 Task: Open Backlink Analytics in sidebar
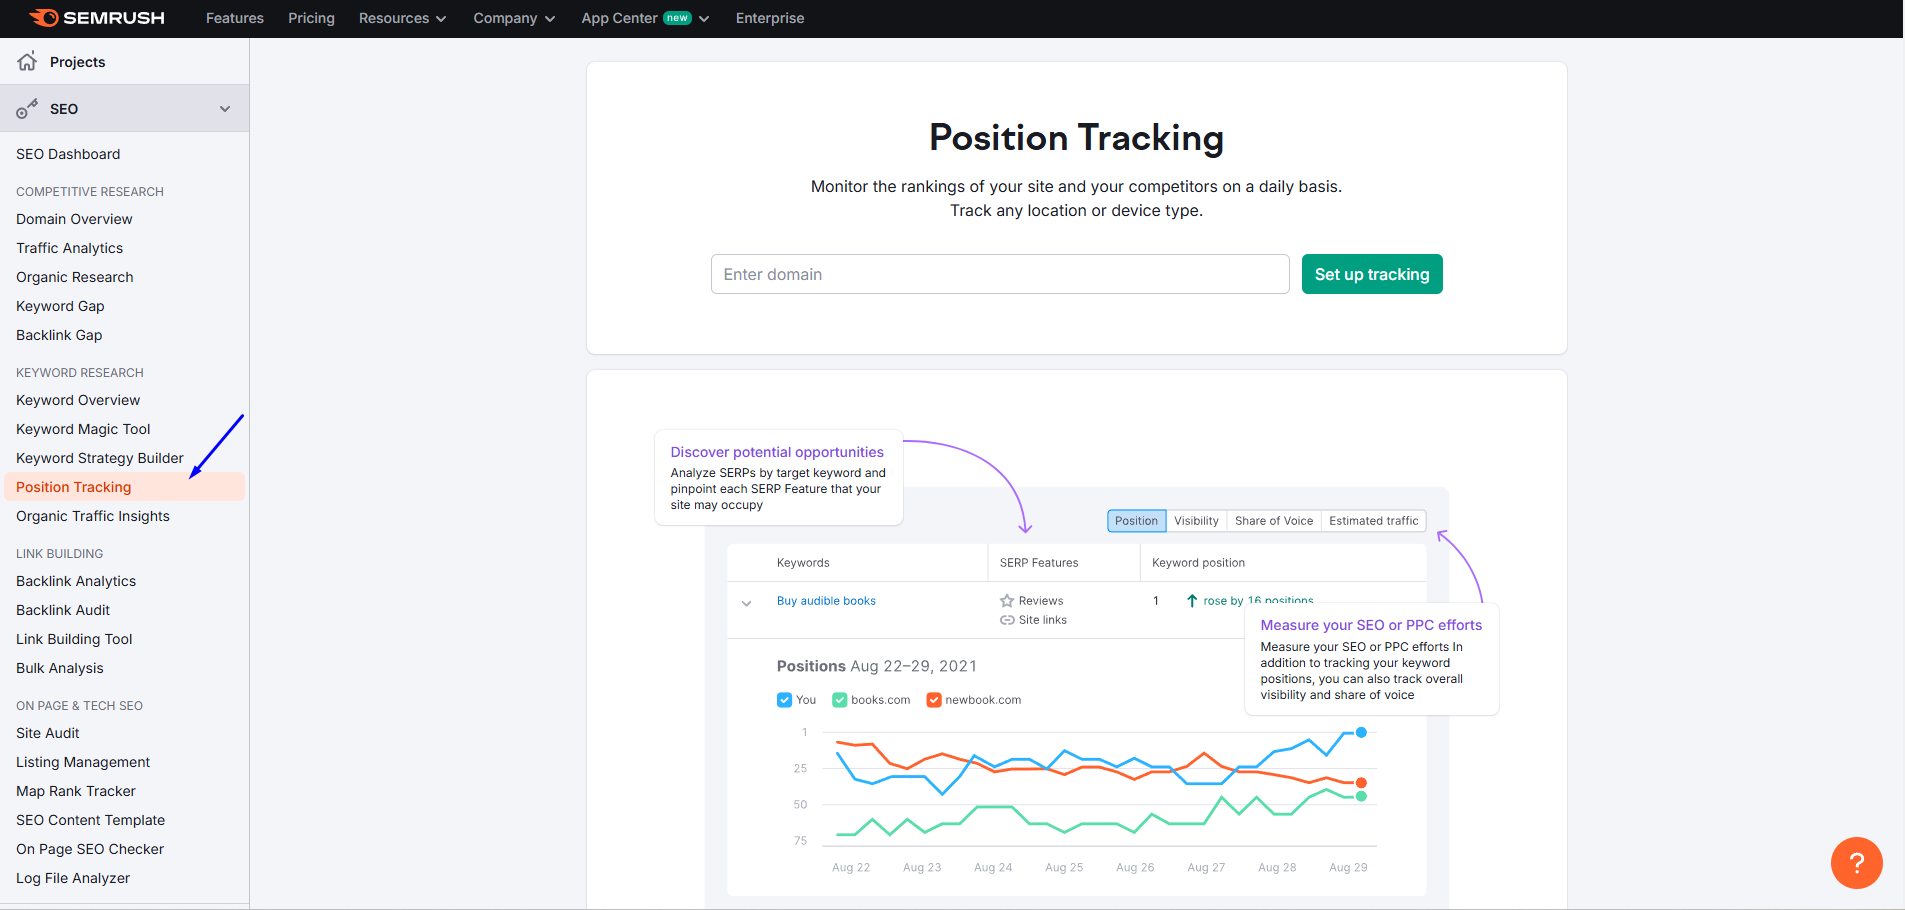(x=76, y=581)
